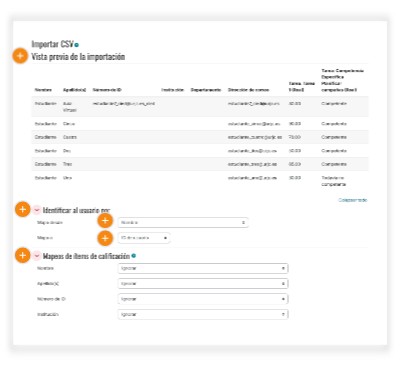Viewport: 400px width, 366px height.
Task: Click the Nombre column header in preview table
Action: [43, 90]
